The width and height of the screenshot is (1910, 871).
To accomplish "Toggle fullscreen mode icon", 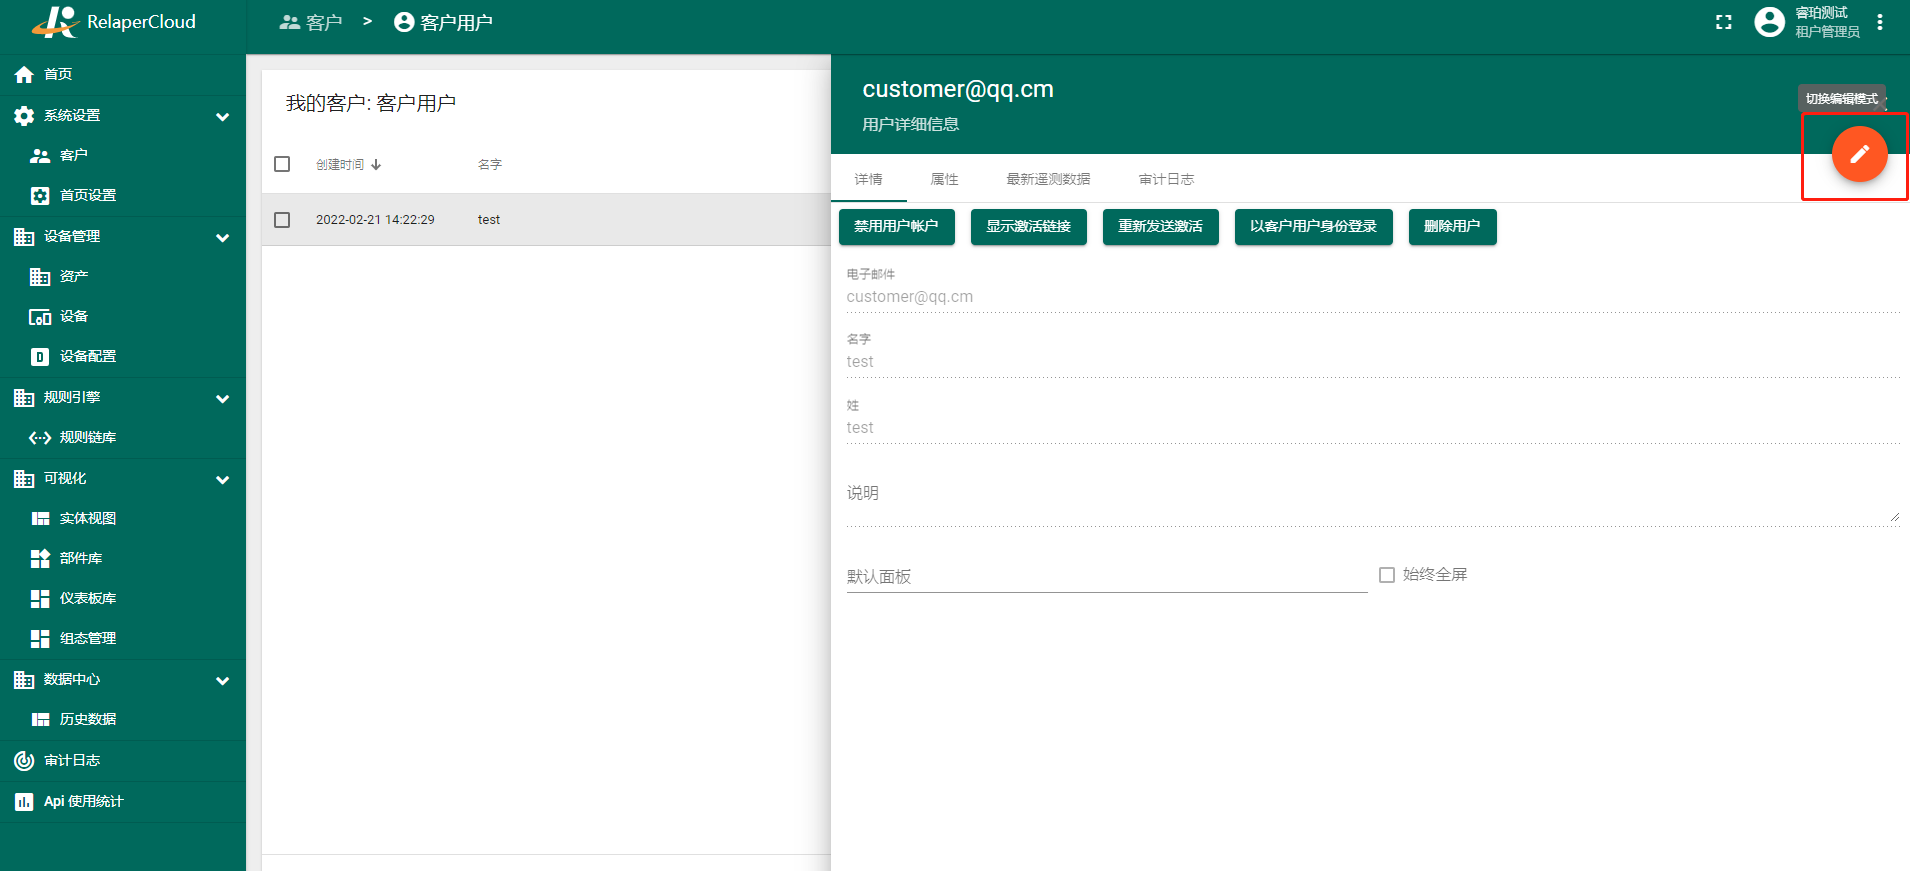I will 1723,22.
